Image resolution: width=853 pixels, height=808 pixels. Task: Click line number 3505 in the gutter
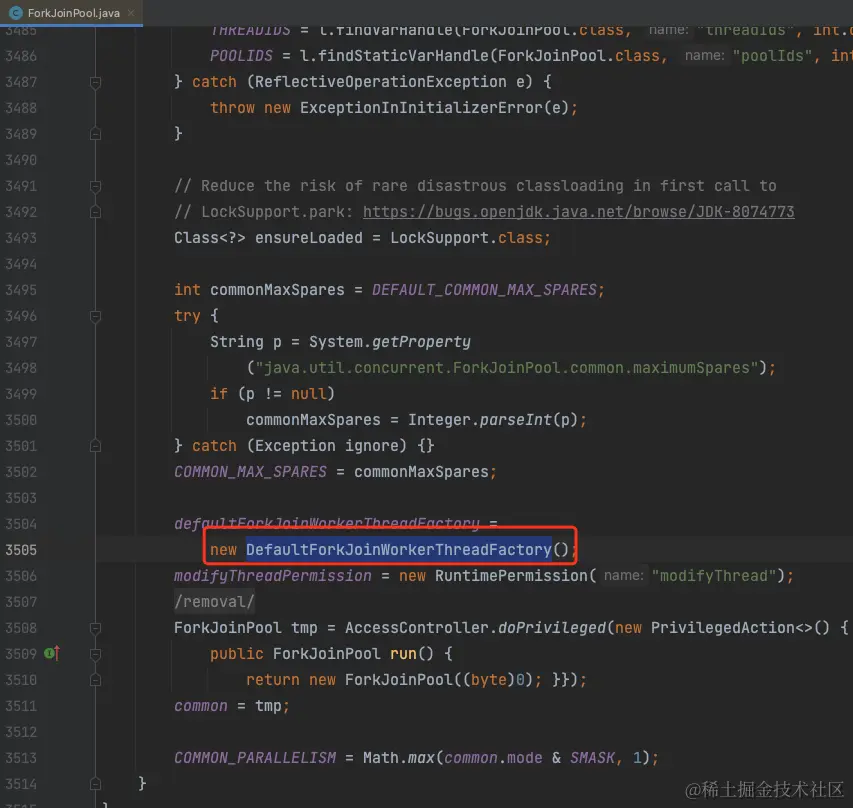click(x=21, y=550)
